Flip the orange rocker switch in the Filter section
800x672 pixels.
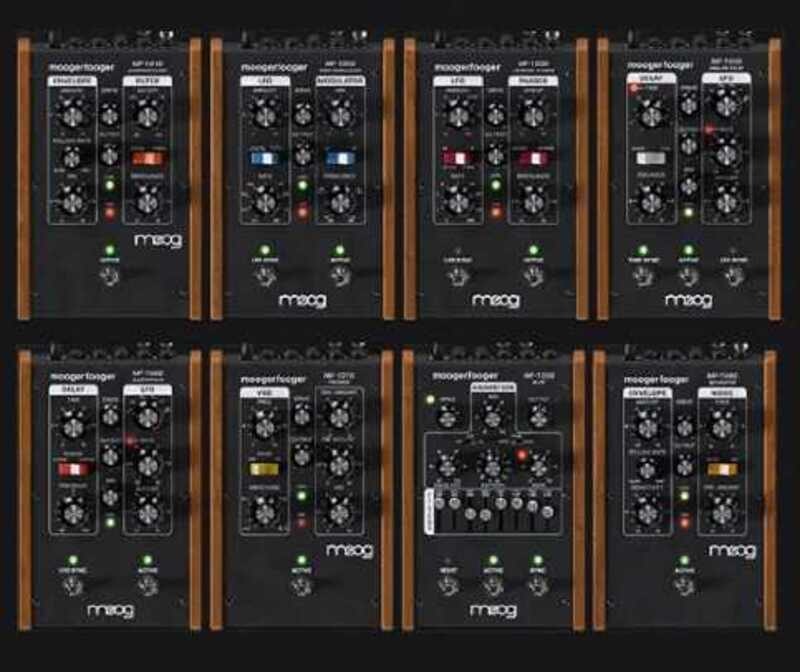(148, 158)
